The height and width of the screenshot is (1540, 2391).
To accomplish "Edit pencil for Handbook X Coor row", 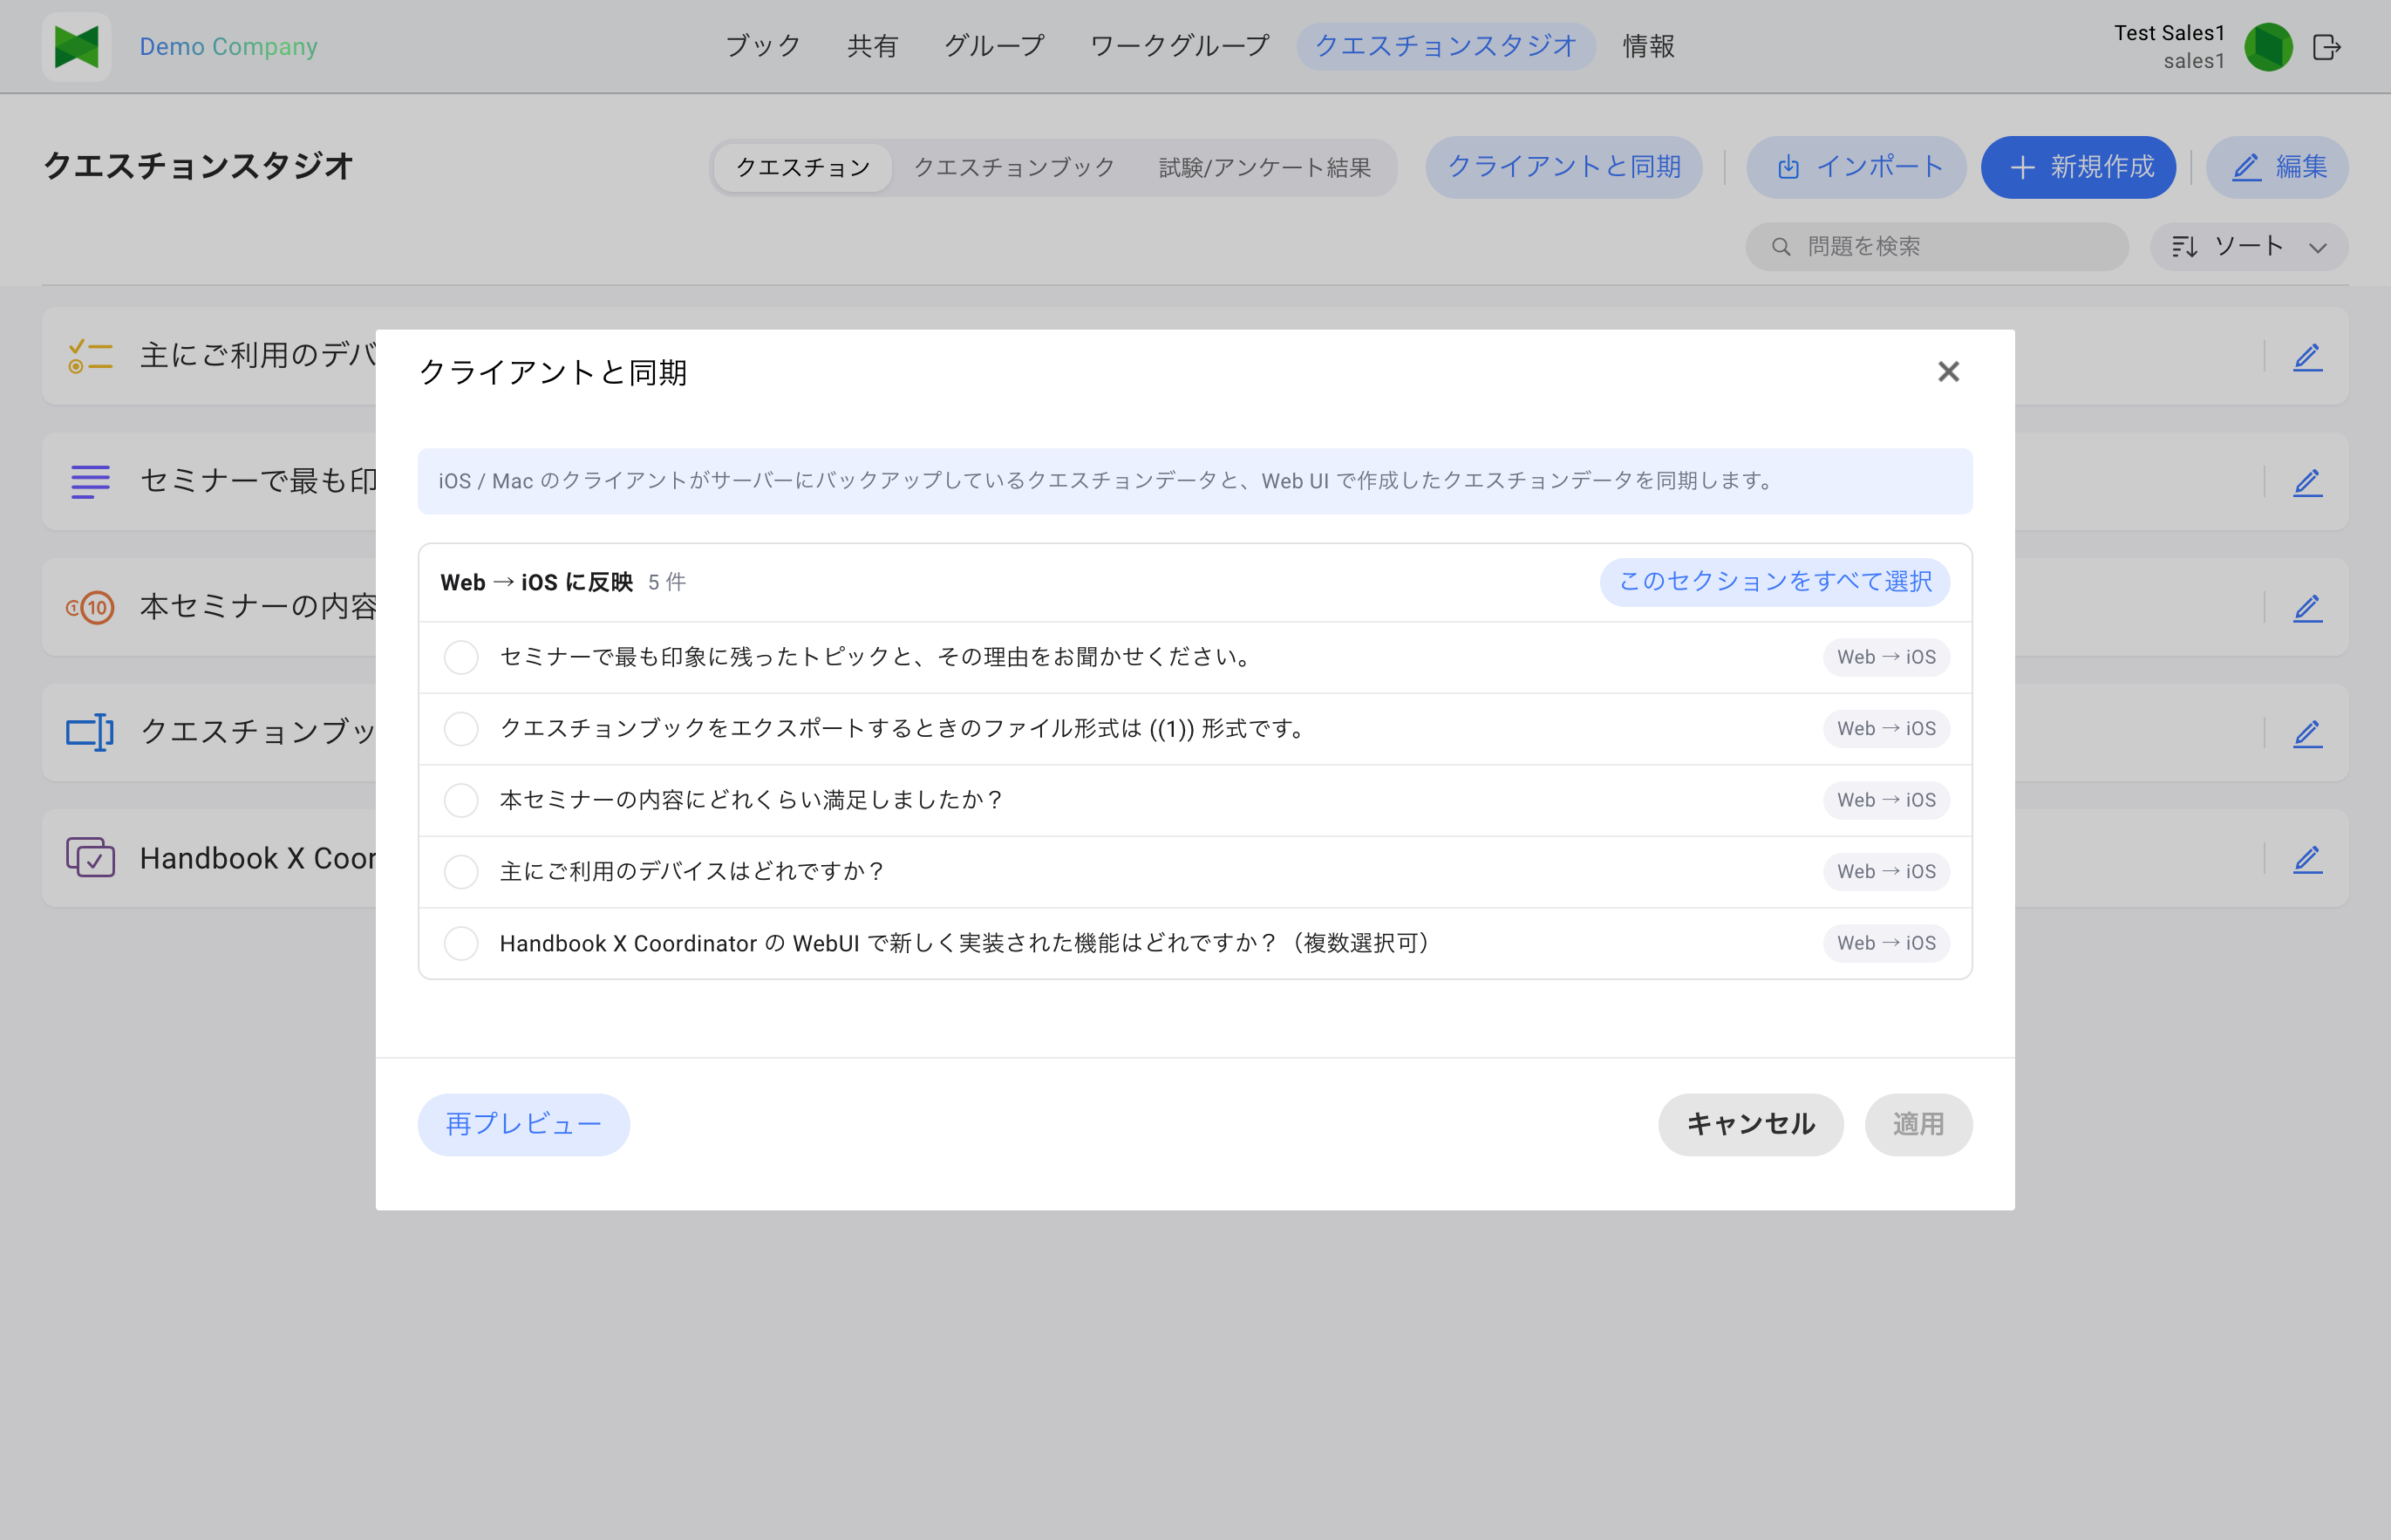I will [x=2307, y=859].
